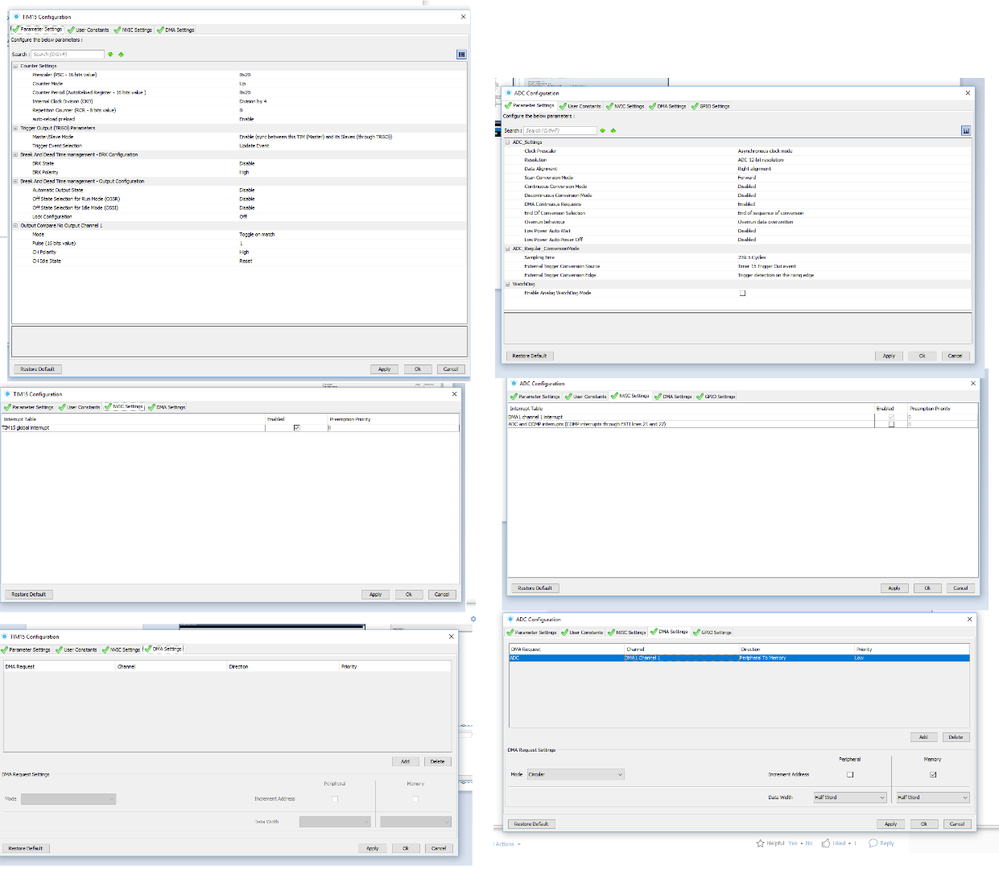Click next-match green arrow in ADC Parameter Settings search

(x=603, y=131)
